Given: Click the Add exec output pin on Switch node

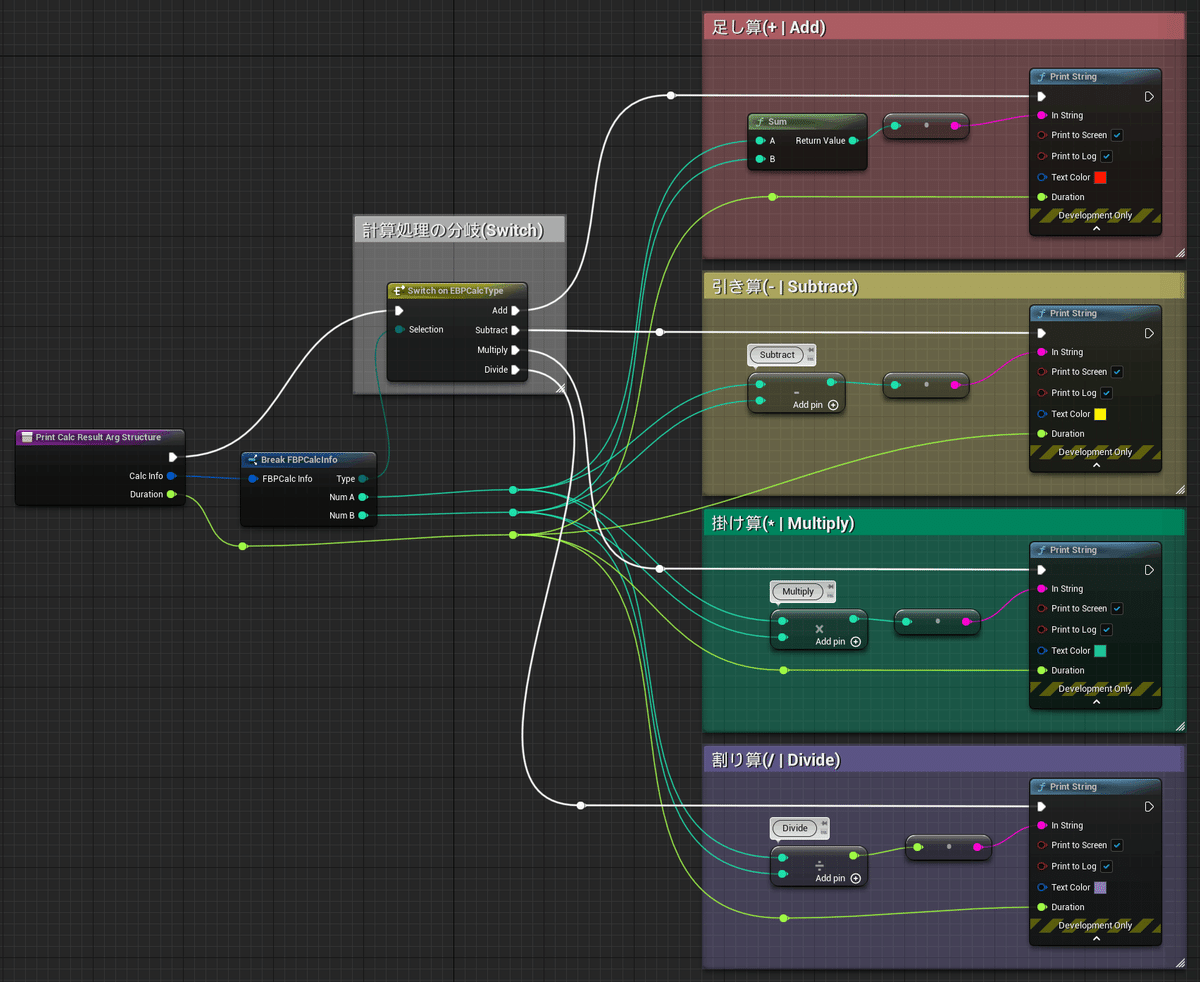Looking at the screenshot, I should click(515, 311).
